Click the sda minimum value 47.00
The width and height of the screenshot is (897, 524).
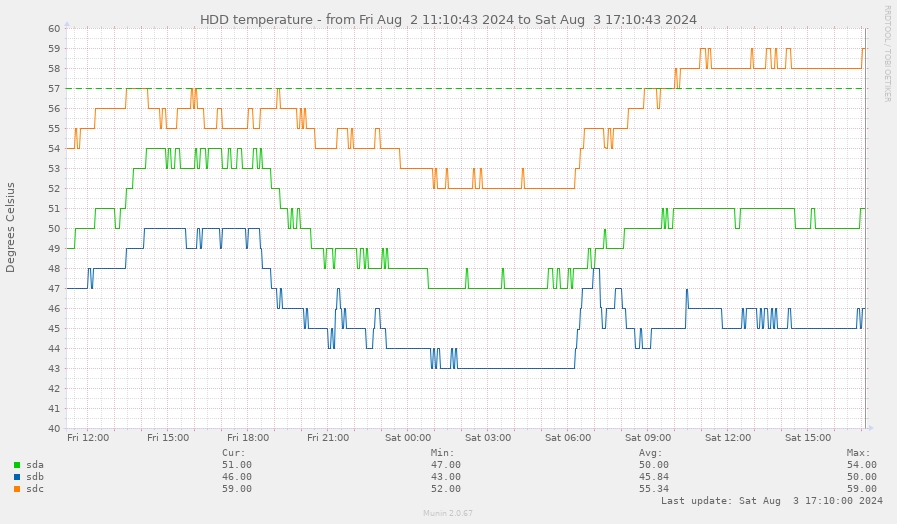click(445, 465)
